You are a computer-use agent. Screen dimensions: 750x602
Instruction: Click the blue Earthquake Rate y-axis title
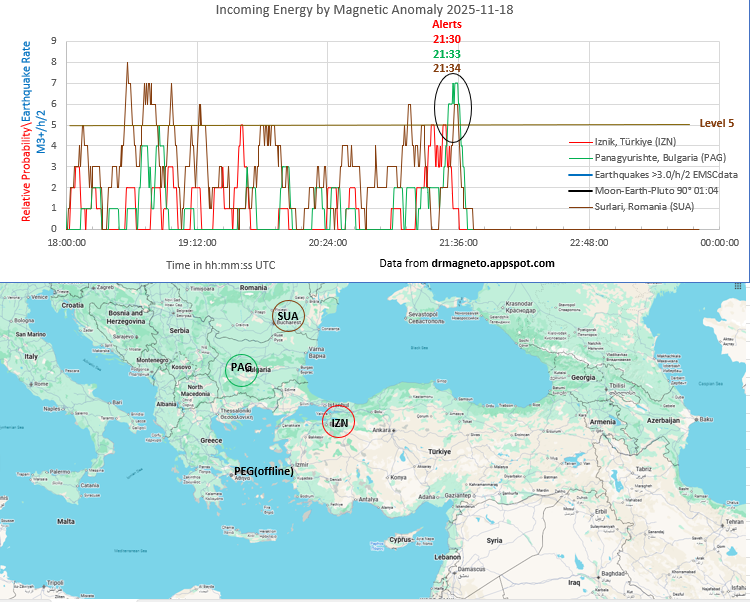click(x=26, y=82)
